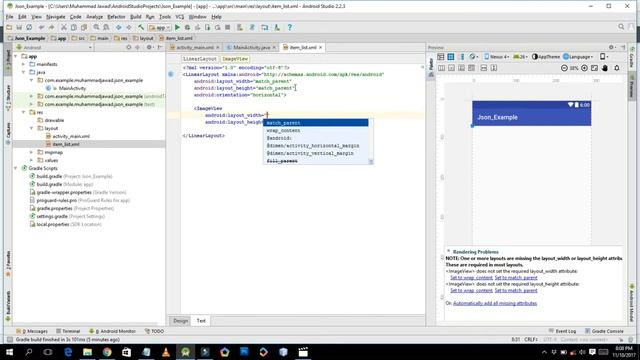This screenshot has height=360, width=640.
Task: Open Help via question mark icon
Action: tap(289, 27)
